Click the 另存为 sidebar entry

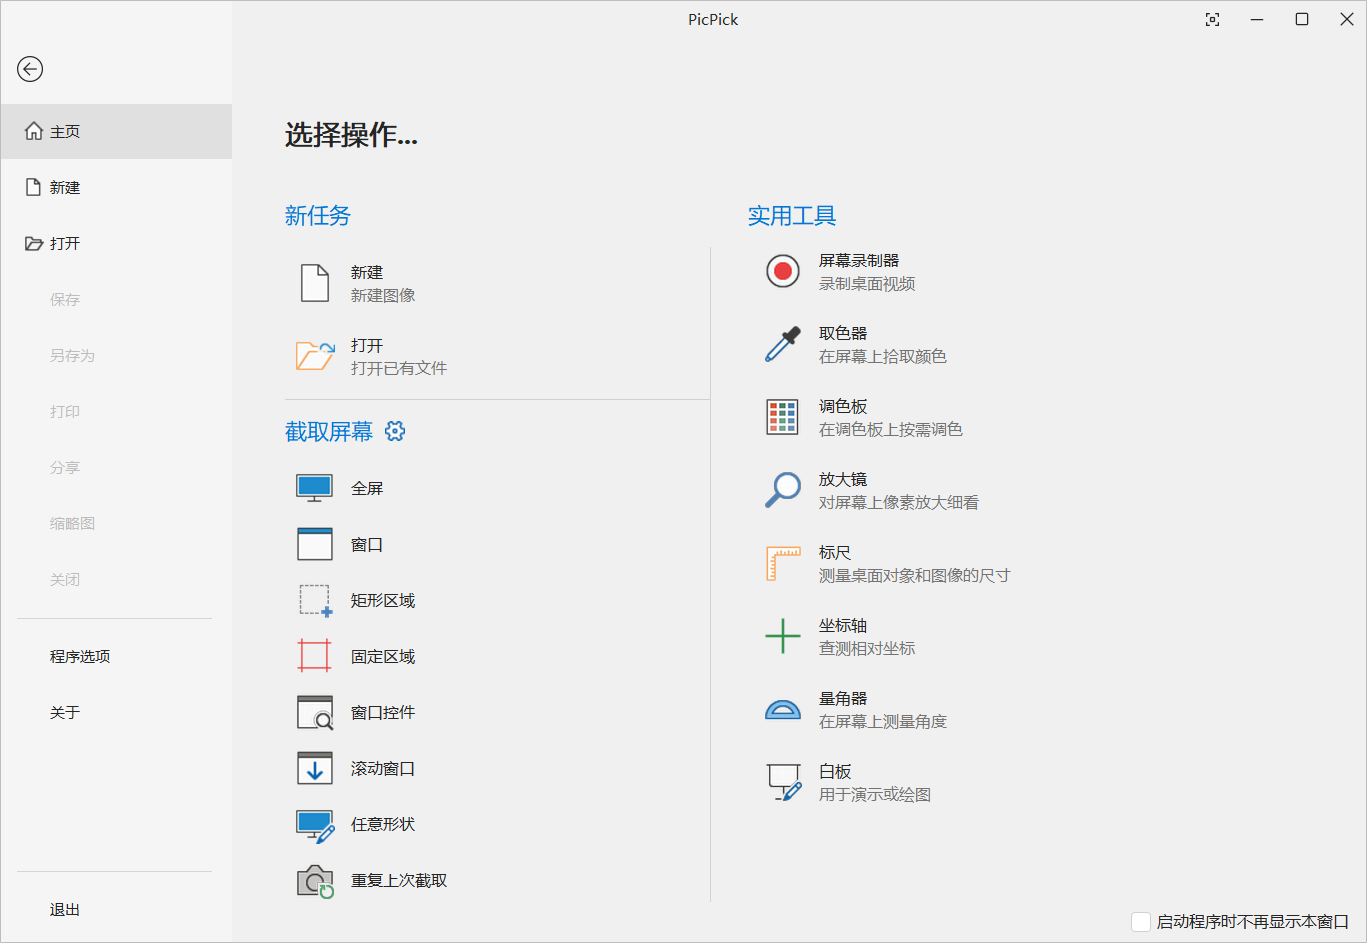[x=73, y=355]
